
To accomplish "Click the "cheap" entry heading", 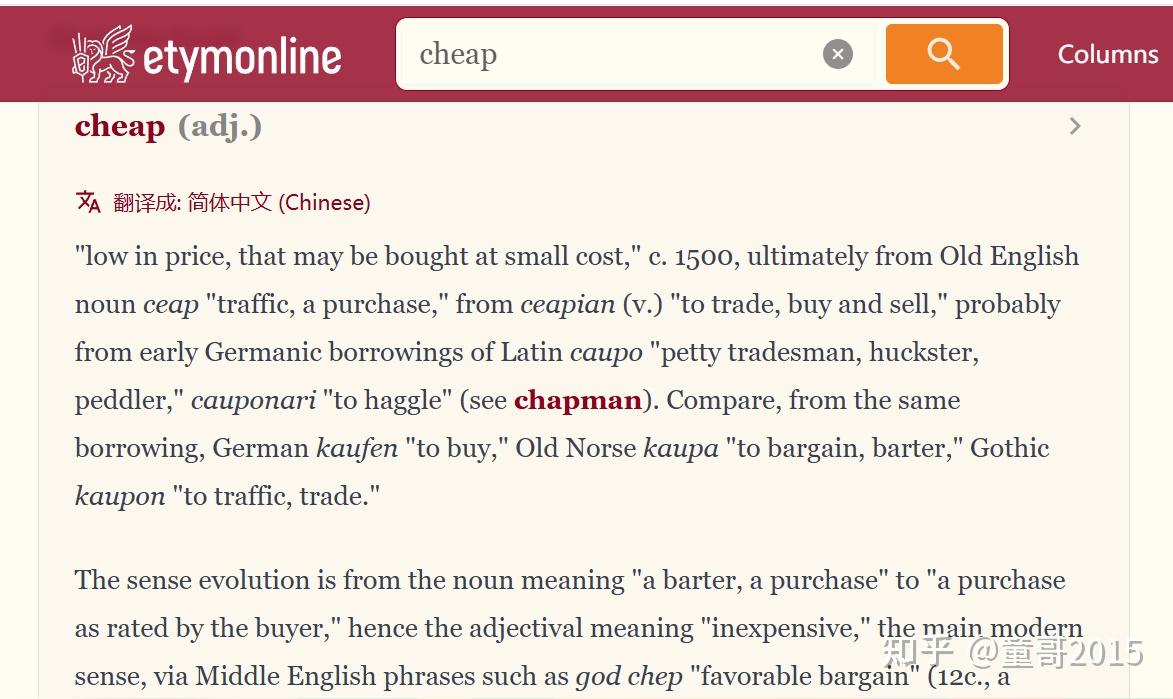I will (x=120, y=126).
